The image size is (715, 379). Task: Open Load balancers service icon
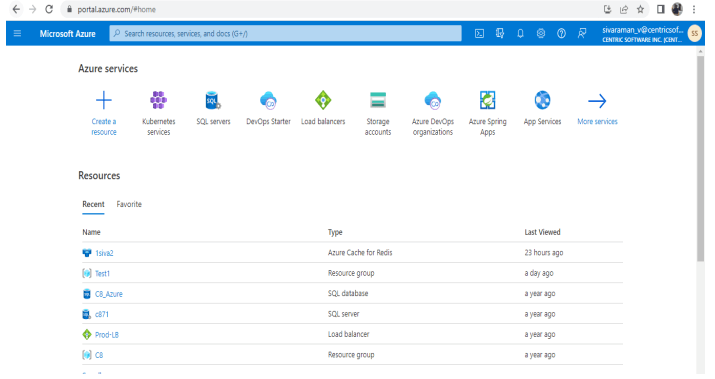coord(323,100)
